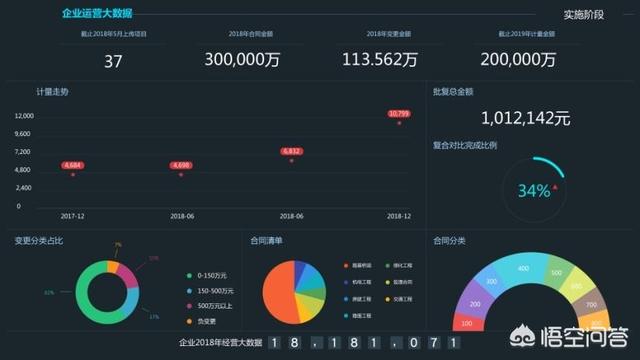Toggle the blue pie legend dot

click(x=346, y=299)
